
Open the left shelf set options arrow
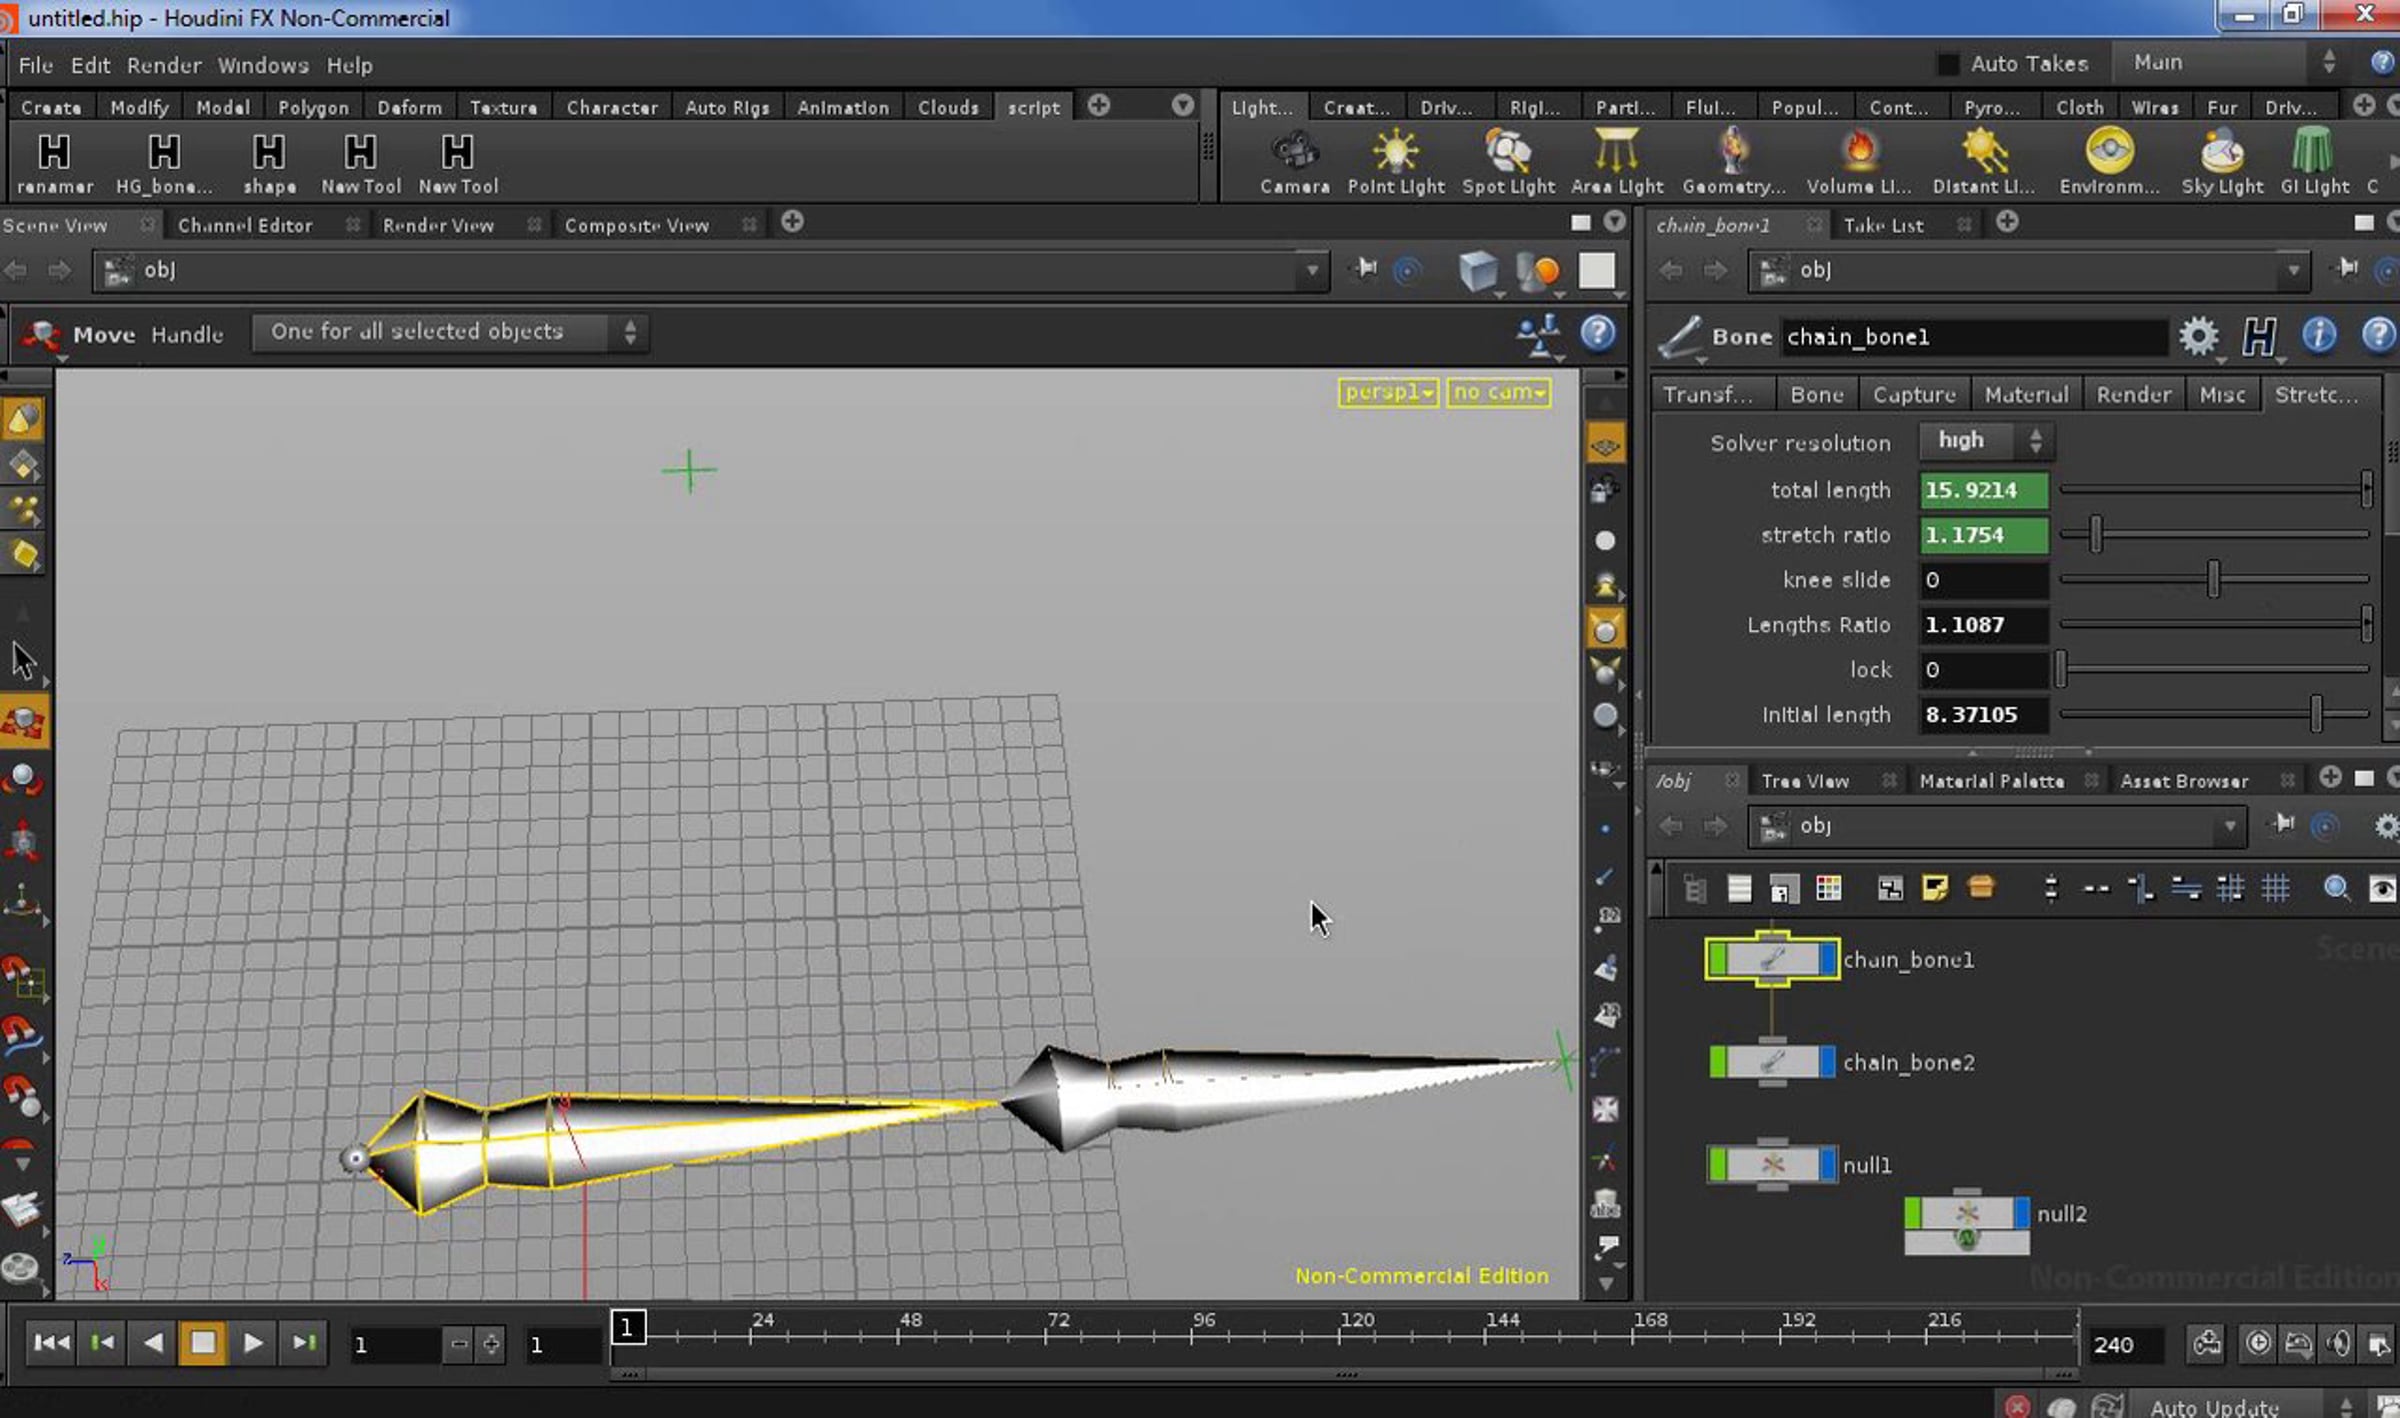pos(1183,105)
